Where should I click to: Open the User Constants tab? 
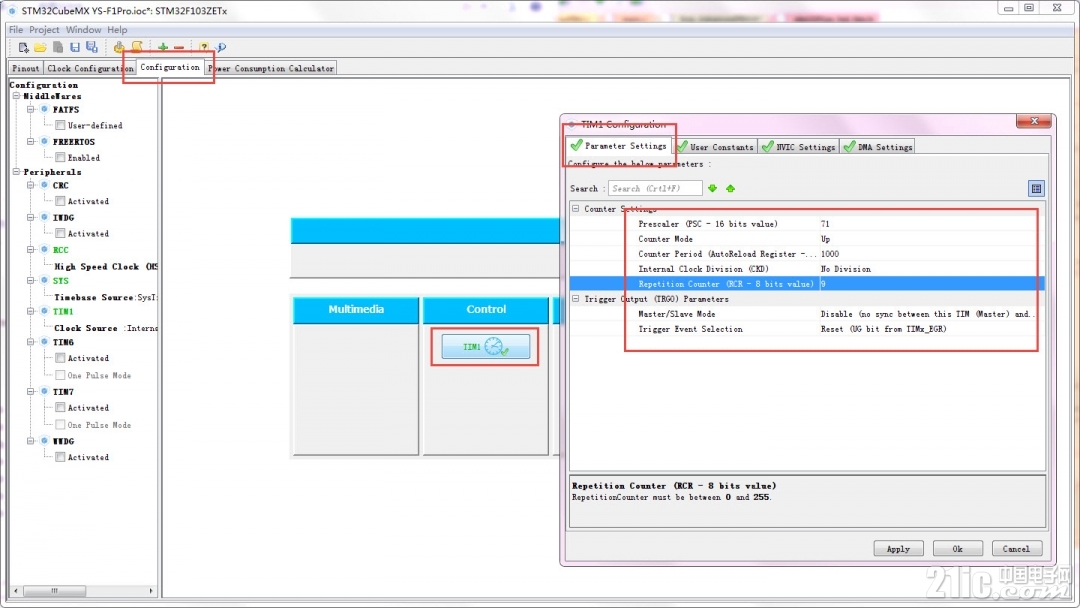[x=715, y=147]
